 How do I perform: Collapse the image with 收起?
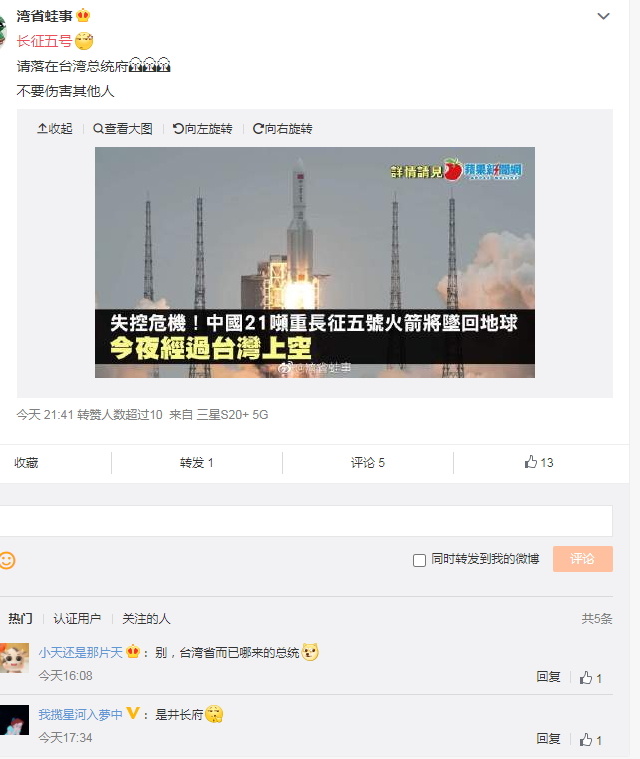pos(55,129)
